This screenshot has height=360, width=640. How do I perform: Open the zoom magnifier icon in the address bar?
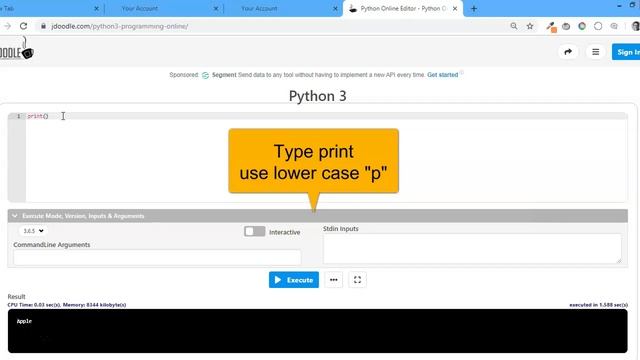pyautogui.click(x=514, y=26)
